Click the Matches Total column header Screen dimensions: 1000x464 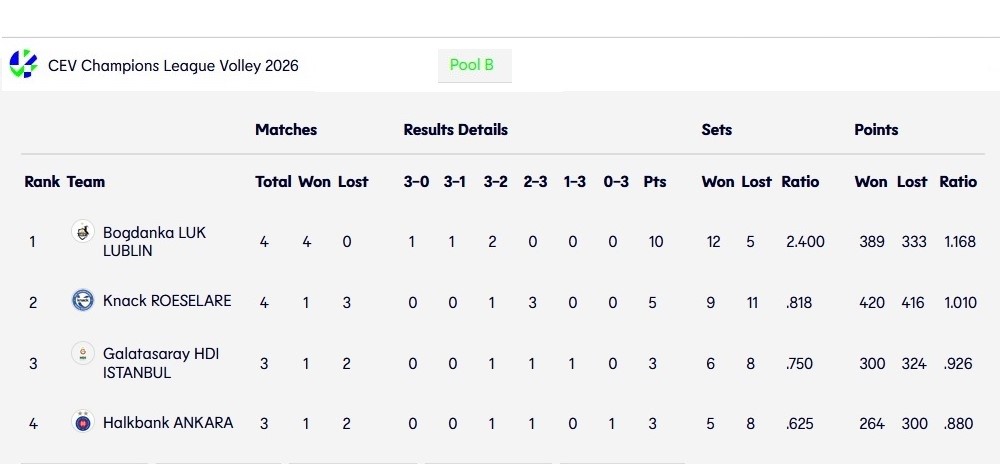click(273, 182)
